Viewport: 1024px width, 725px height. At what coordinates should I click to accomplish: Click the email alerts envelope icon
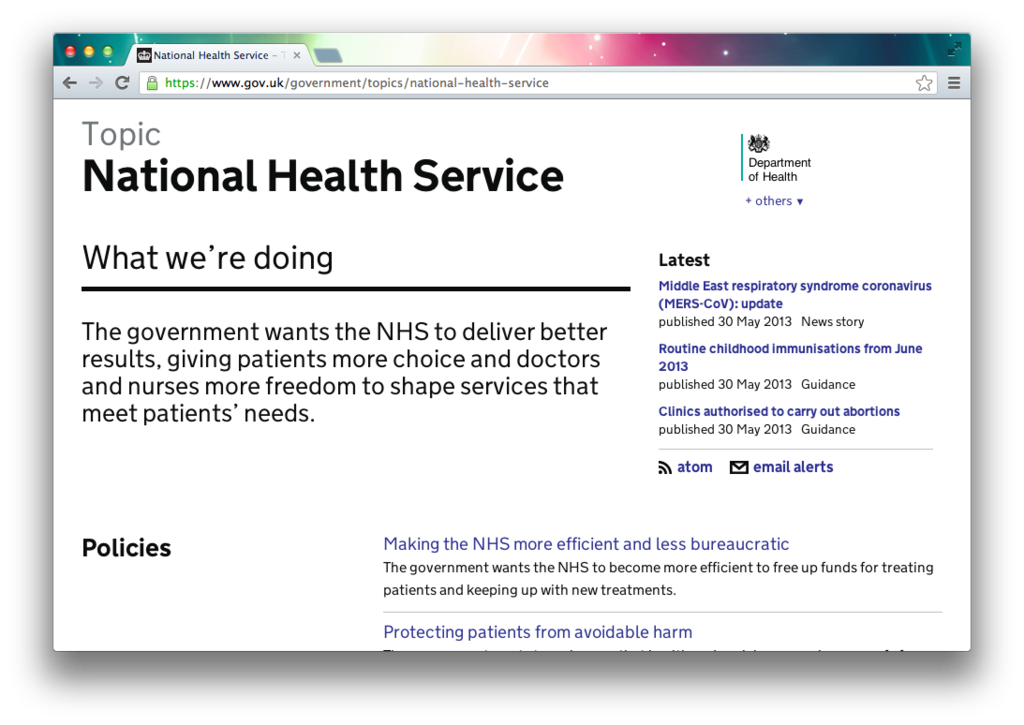[x=739, y=468]
